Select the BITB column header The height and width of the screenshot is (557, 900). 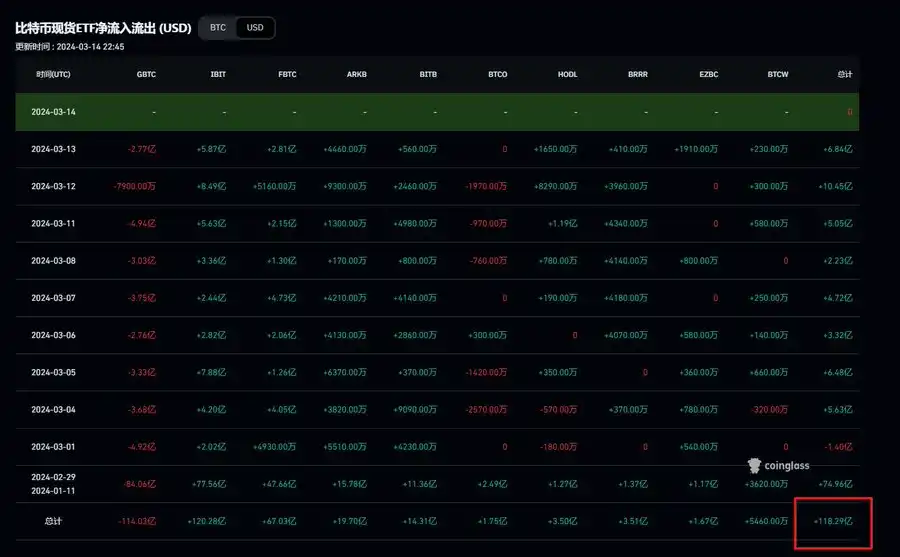(x=427, y=75)
